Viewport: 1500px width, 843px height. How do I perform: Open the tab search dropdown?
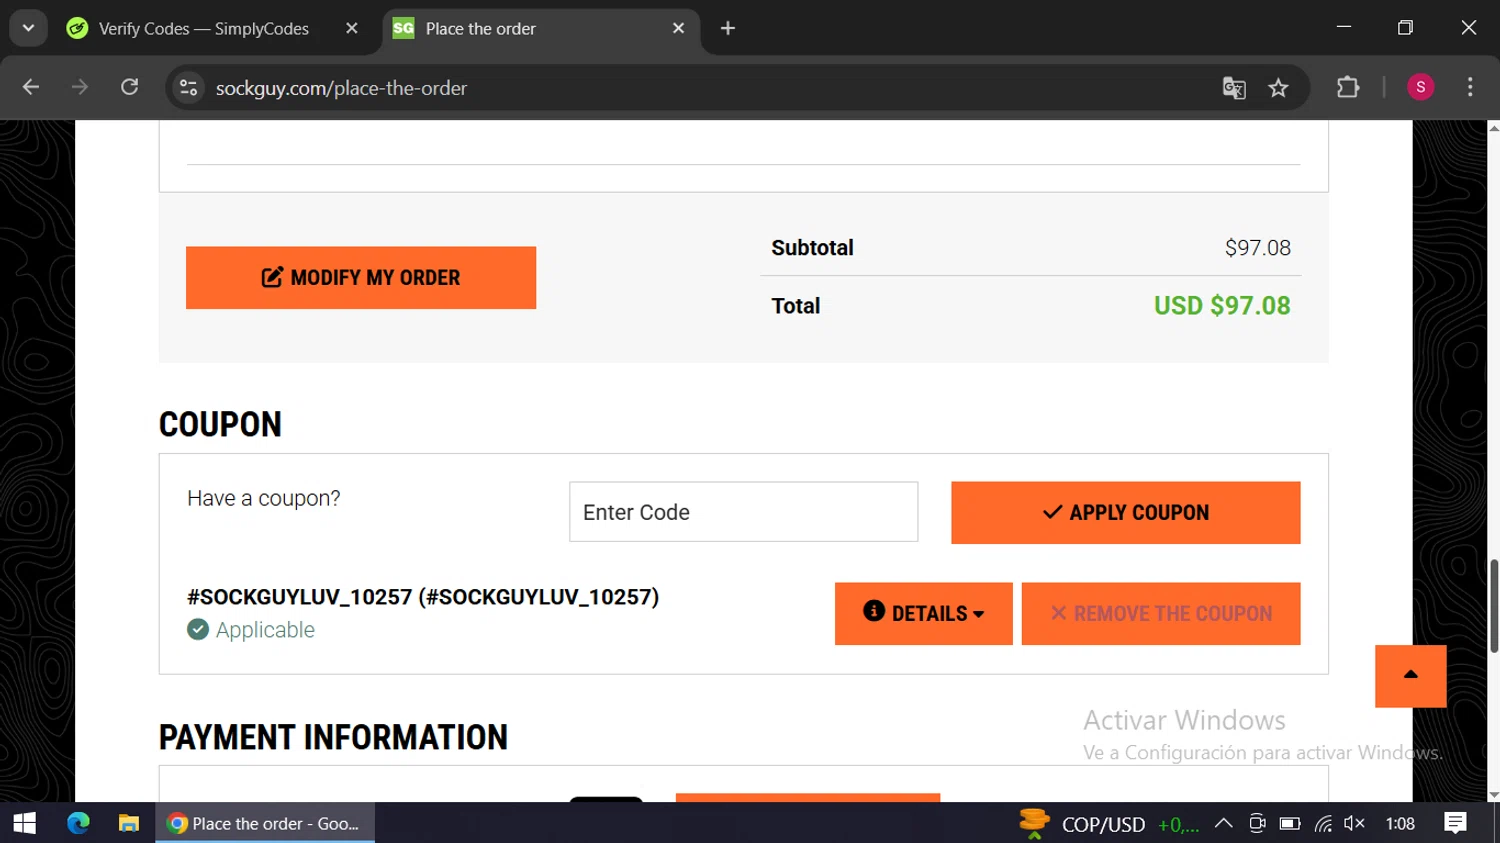pos(28,28)
